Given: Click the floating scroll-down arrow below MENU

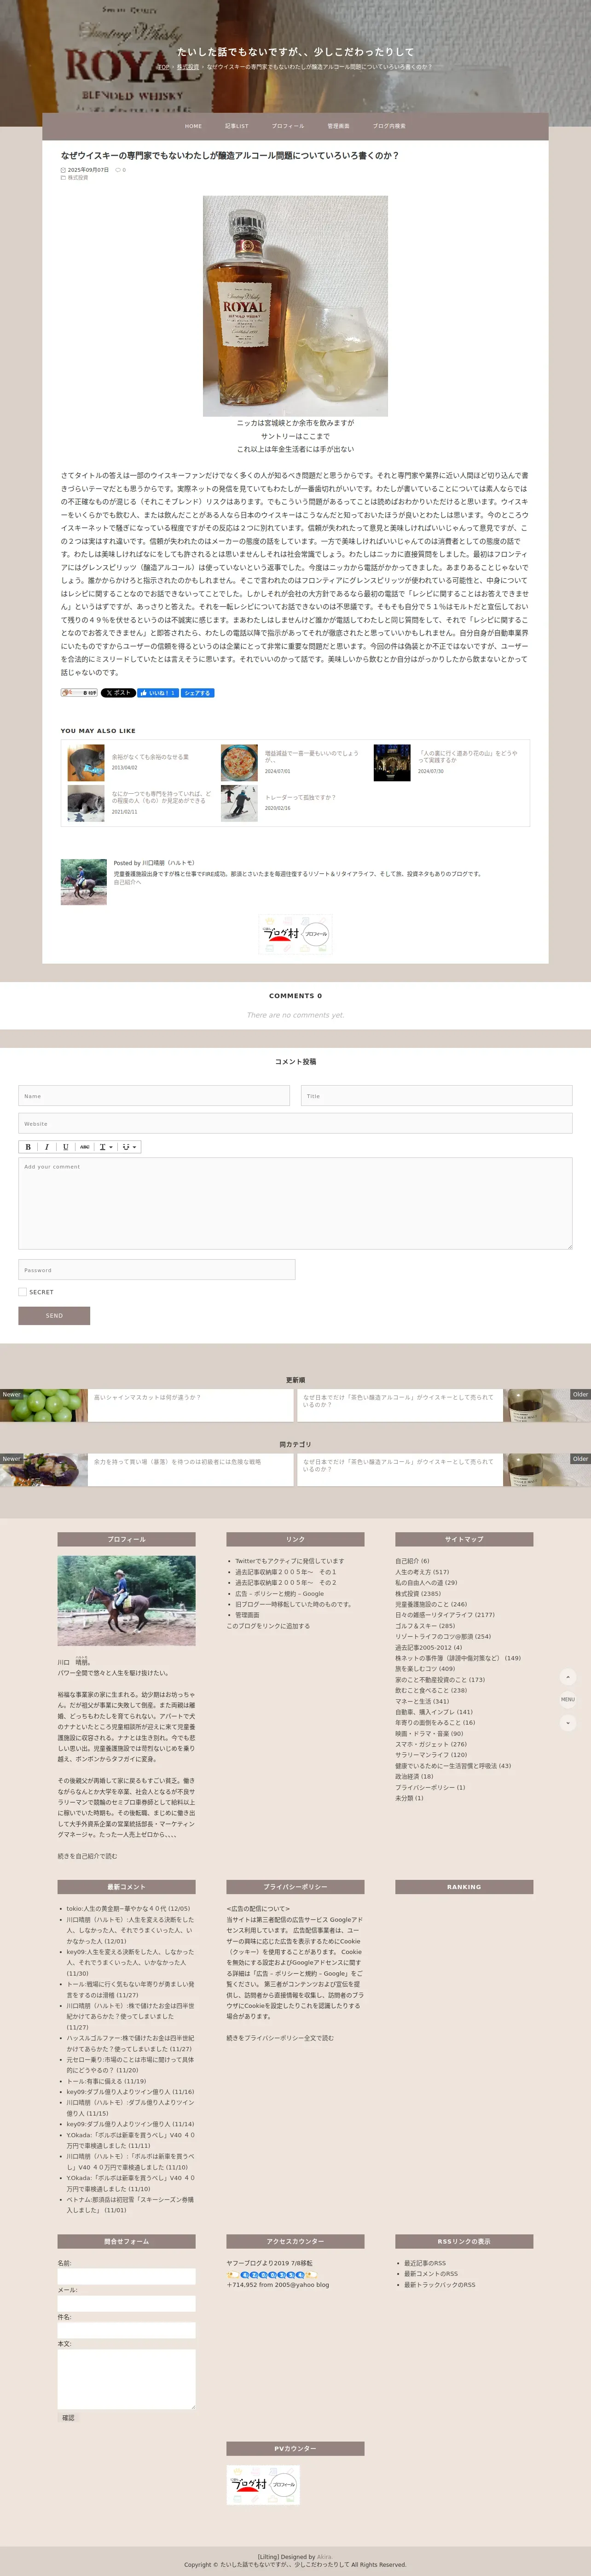Looking at the screenshot, I should pos(568,1722).
